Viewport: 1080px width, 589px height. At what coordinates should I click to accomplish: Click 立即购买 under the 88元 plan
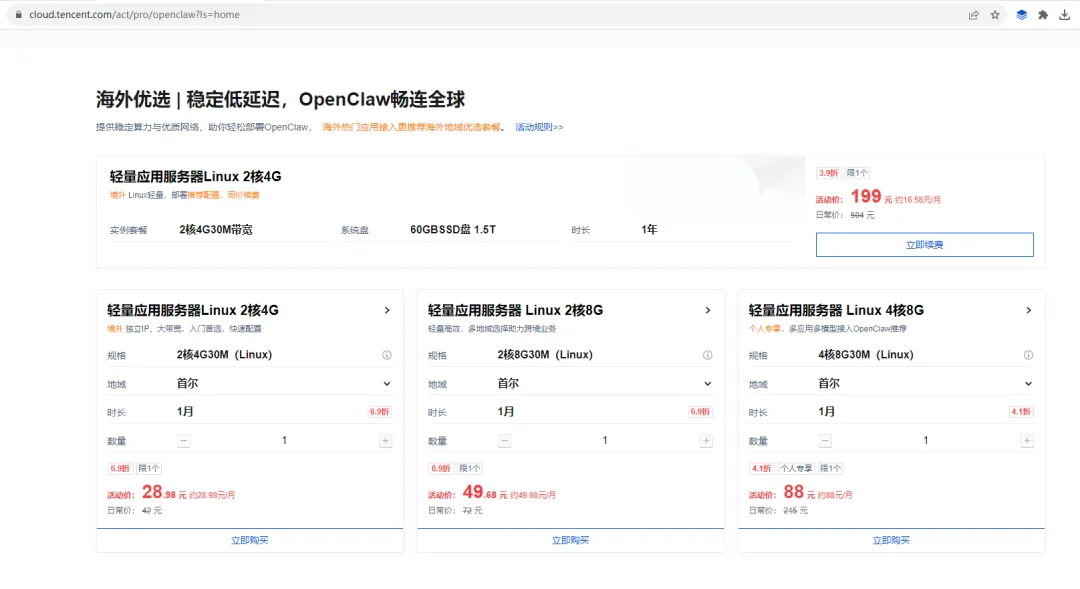click(891, 541)
